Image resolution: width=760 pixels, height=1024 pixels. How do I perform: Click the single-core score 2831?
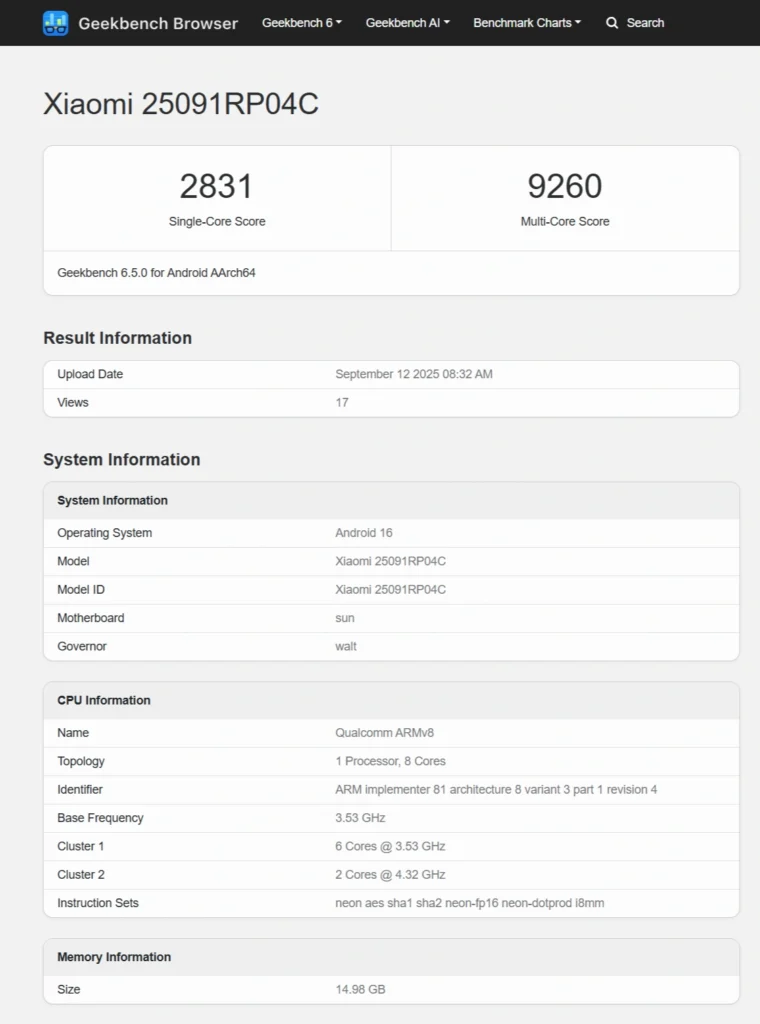216,186
